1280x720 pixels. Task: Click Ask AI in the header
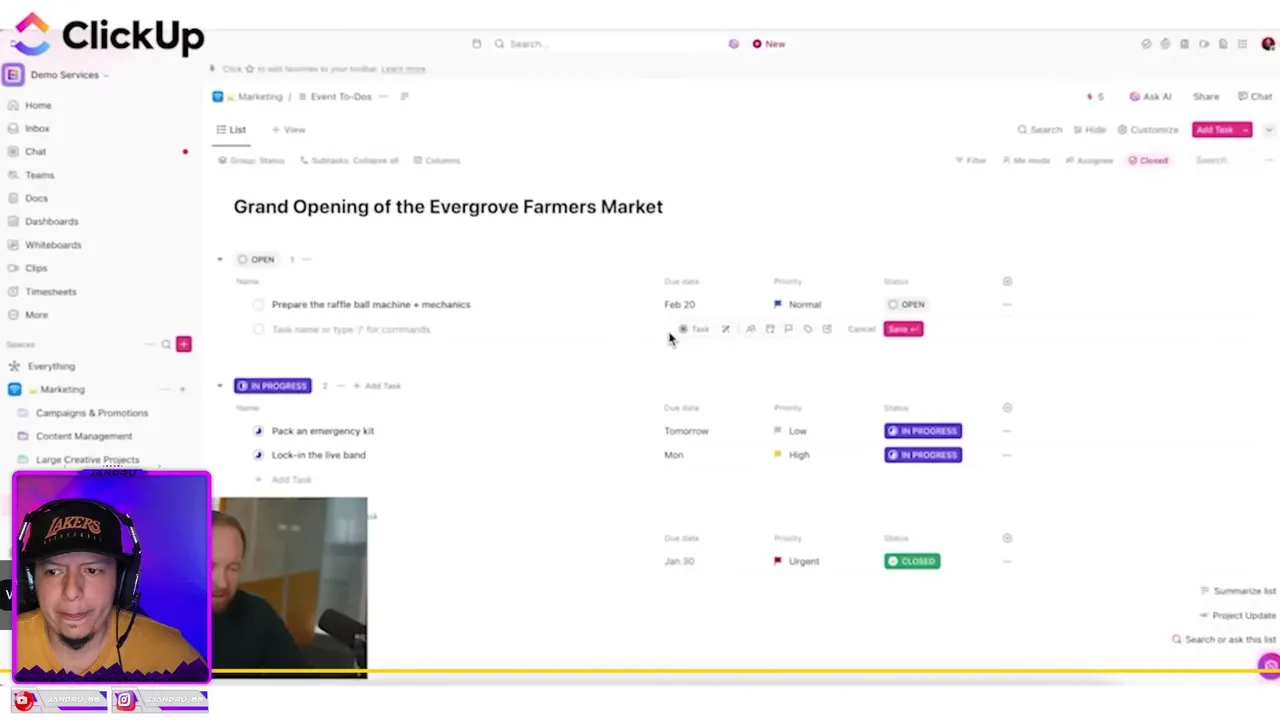pyautogui.click(x=1150, y=97)
